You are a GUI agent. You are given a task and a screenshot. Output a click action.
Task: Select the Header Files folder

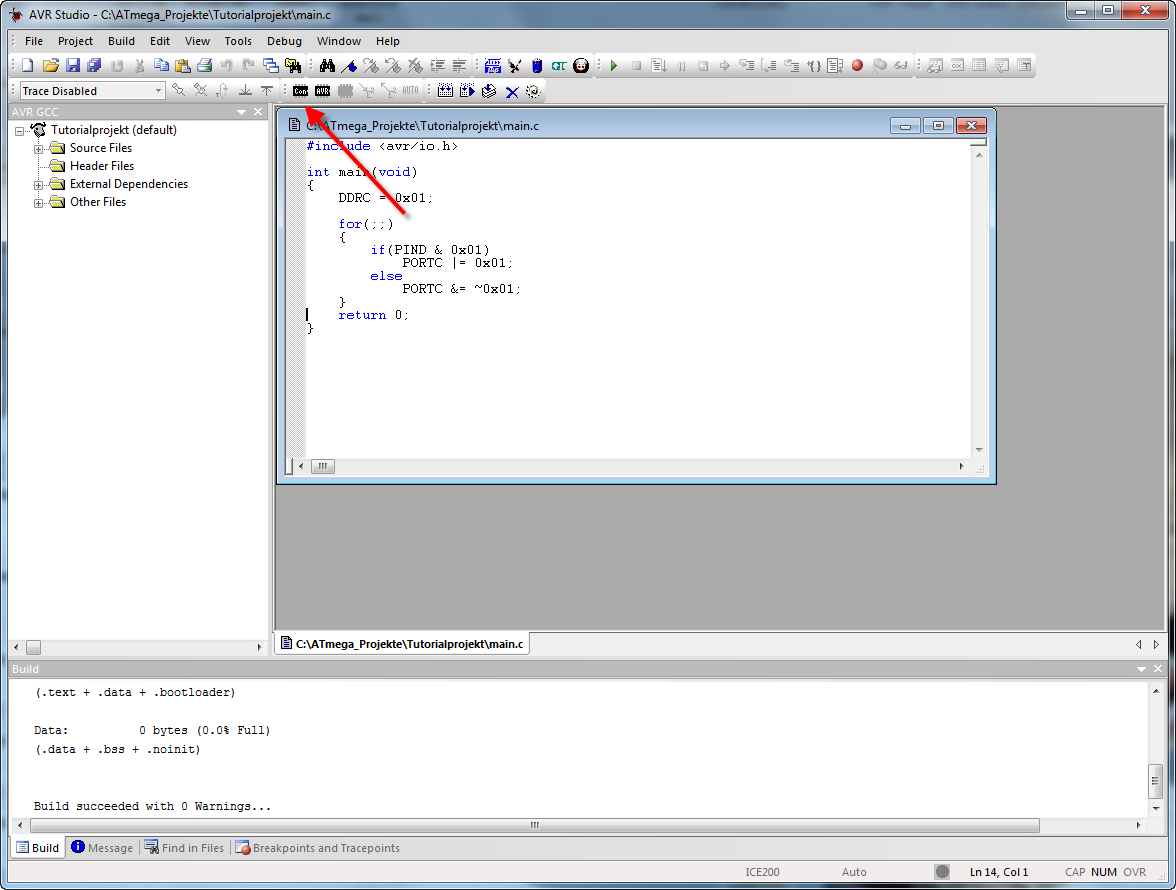102,166
